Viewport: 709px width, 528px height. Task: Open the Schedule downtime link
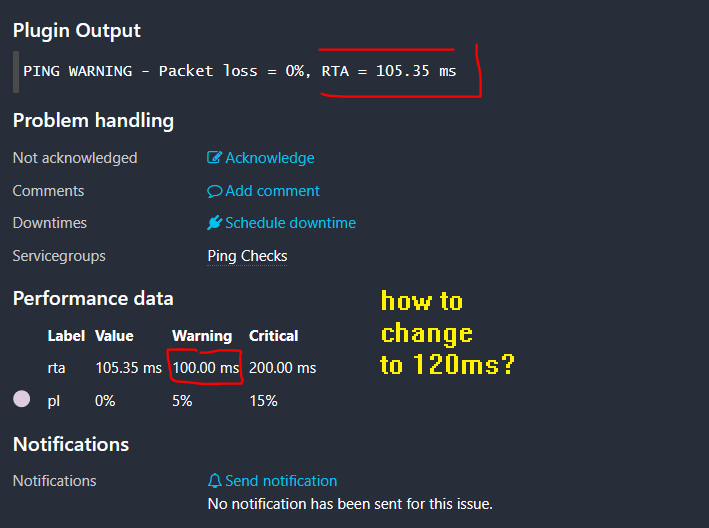pos(290,223)
